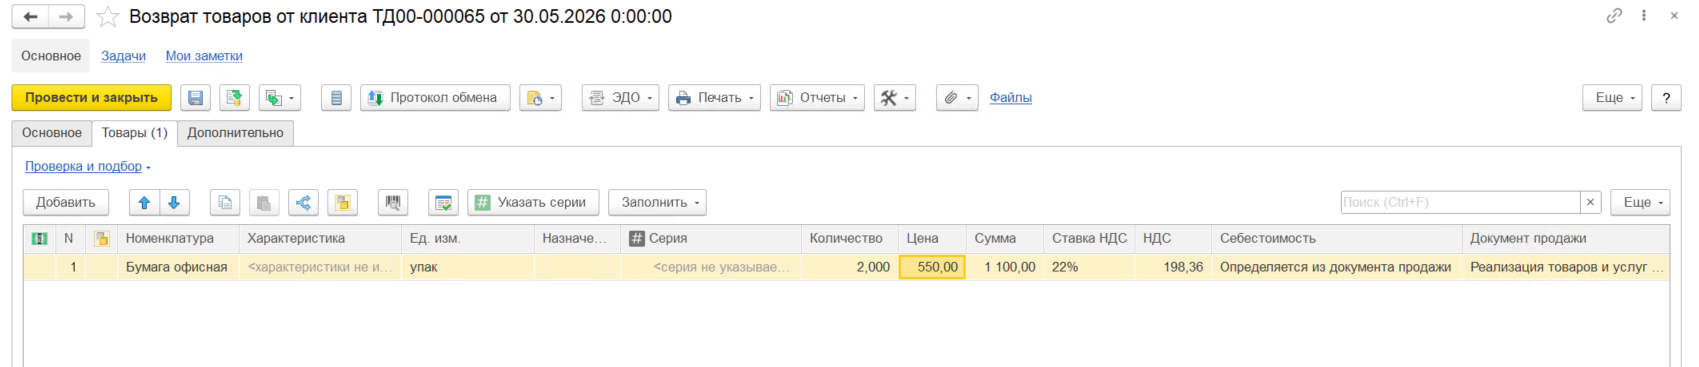Split the row icon
The width and height of the screenshot is (1699, 367).
tap(303, 202)
